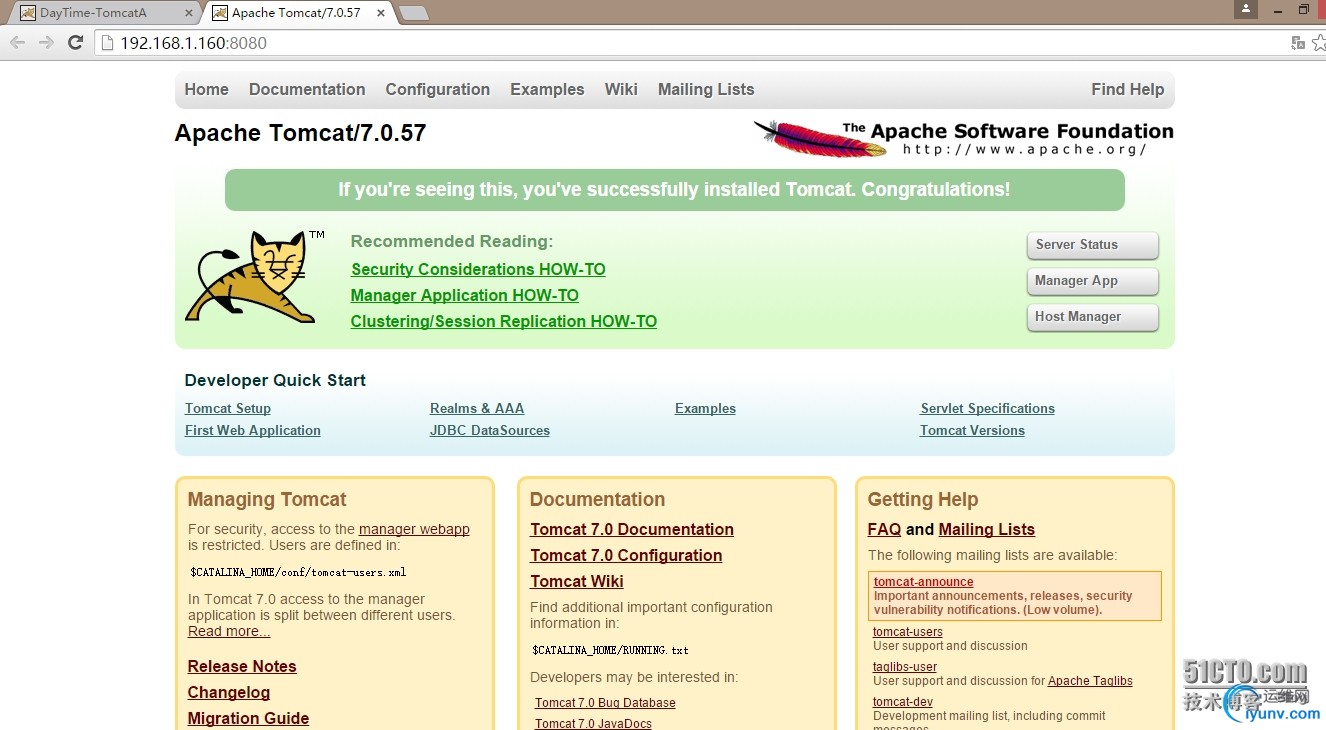The height and width of the screenshot is (730, 1326).
Task: Open the JDBC DataSources link
Action: pos(490,430)
